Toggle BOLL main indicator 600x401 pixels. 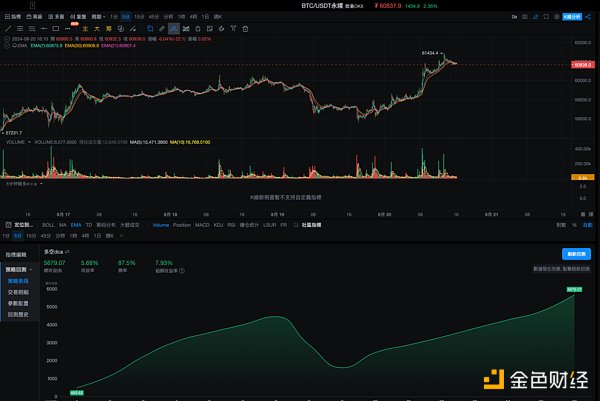pos(48,225)
